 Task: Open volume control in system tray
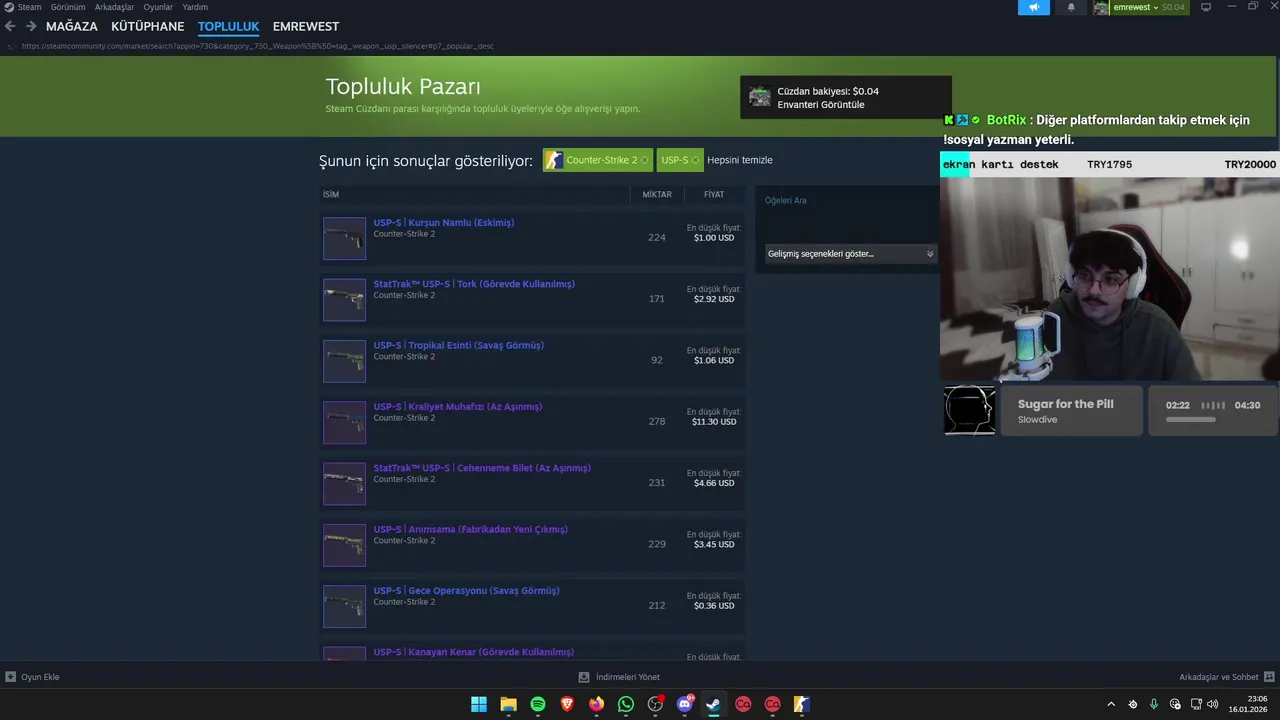[x=1213, y=704]
